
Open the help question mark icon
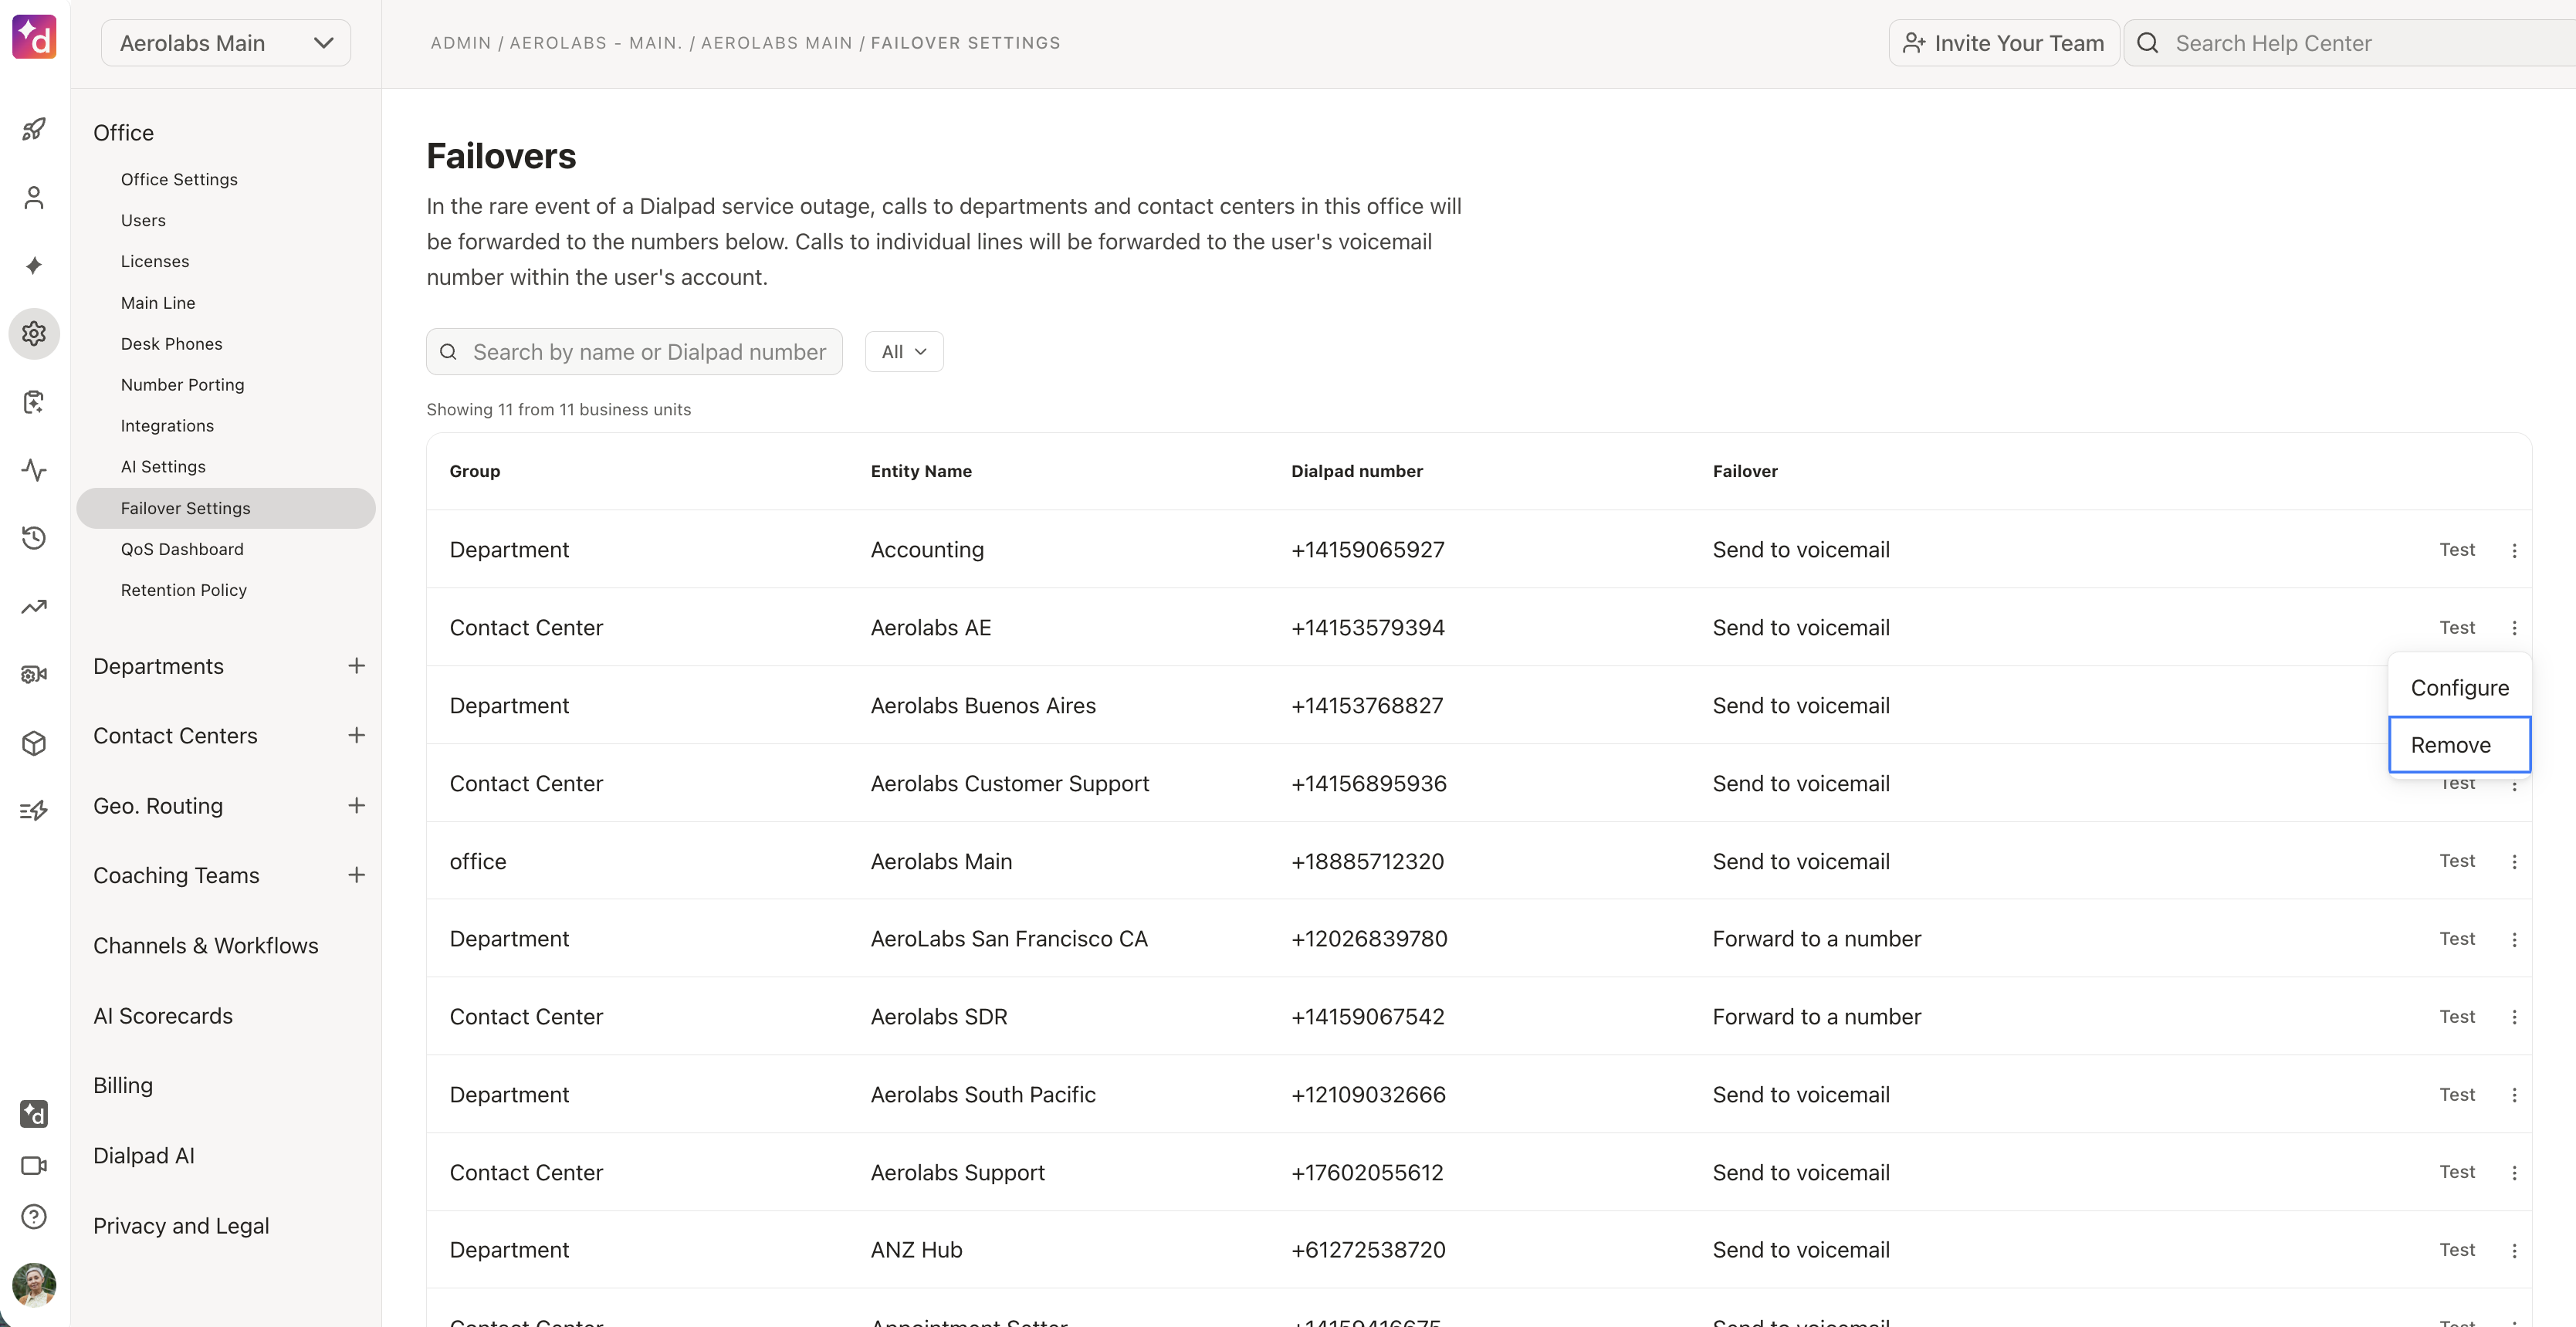[34, 1217]
